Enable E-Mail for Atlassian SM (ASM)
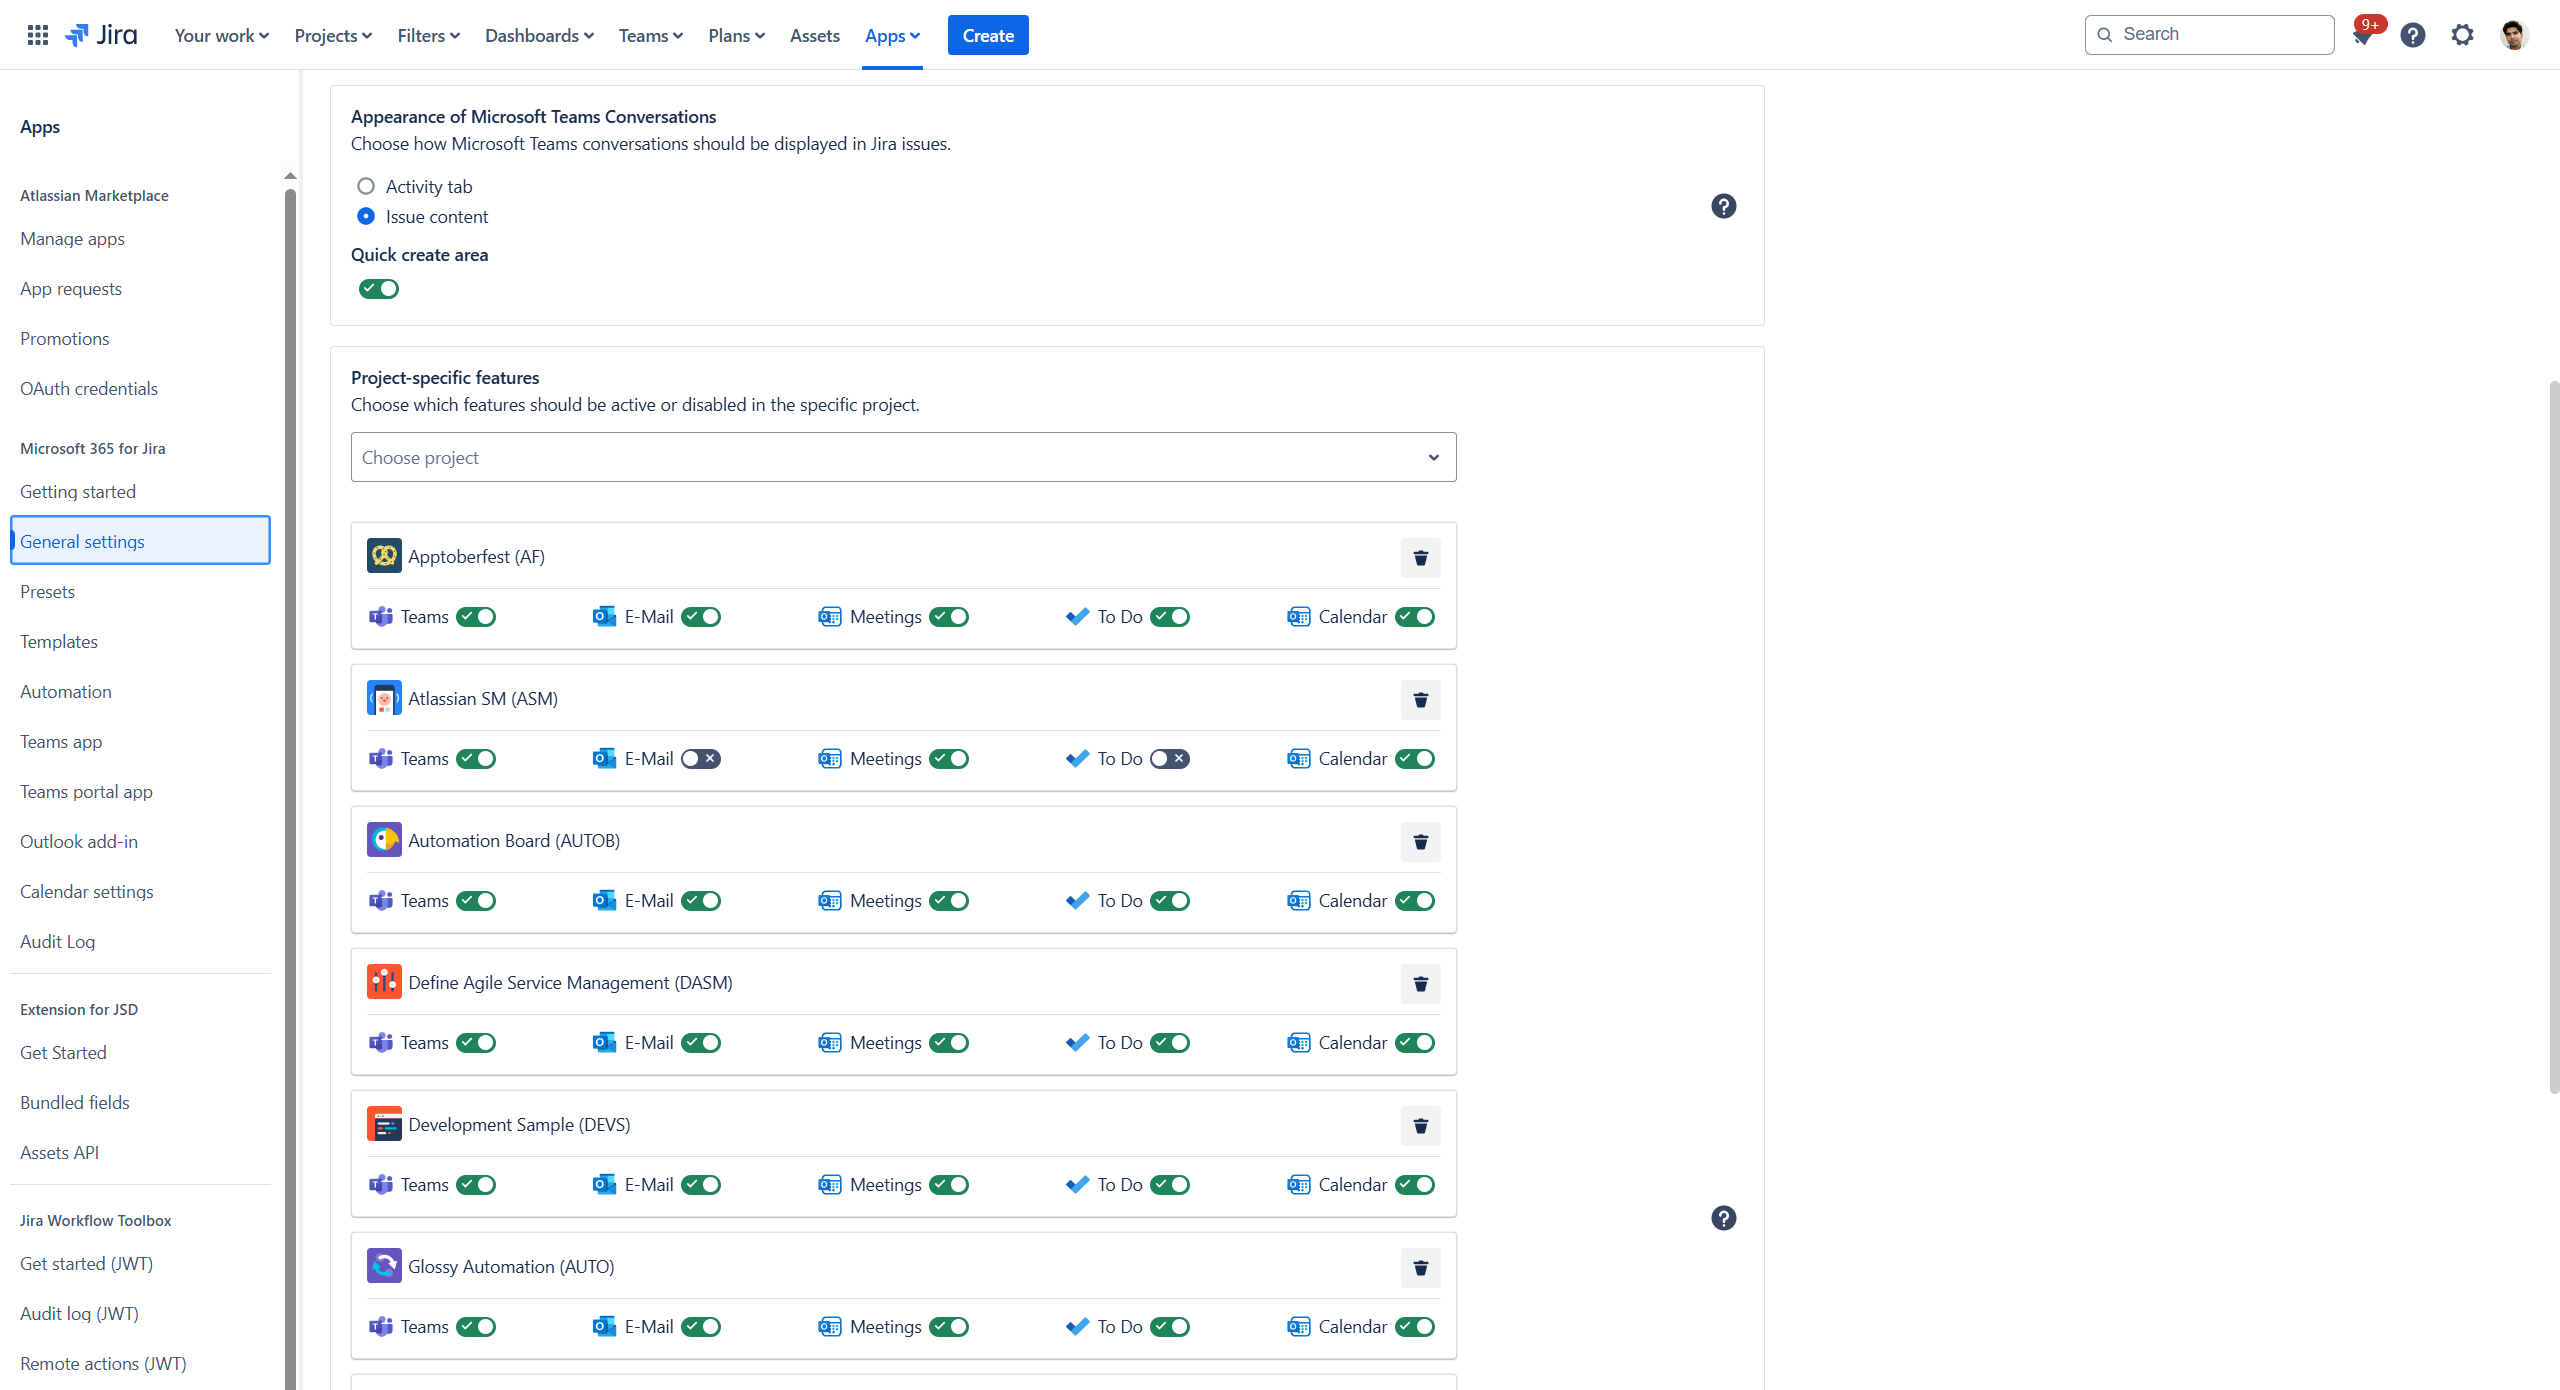This screenshot has height=1390, width=2560. (701, 759)
